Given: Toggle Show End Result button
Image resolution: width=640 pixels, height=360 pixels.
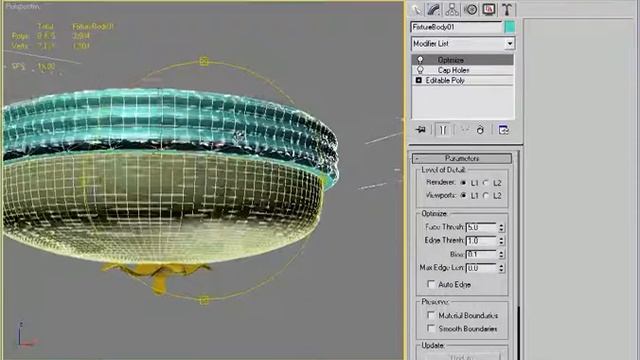Looking at the screenshot, I should [443, 130].
